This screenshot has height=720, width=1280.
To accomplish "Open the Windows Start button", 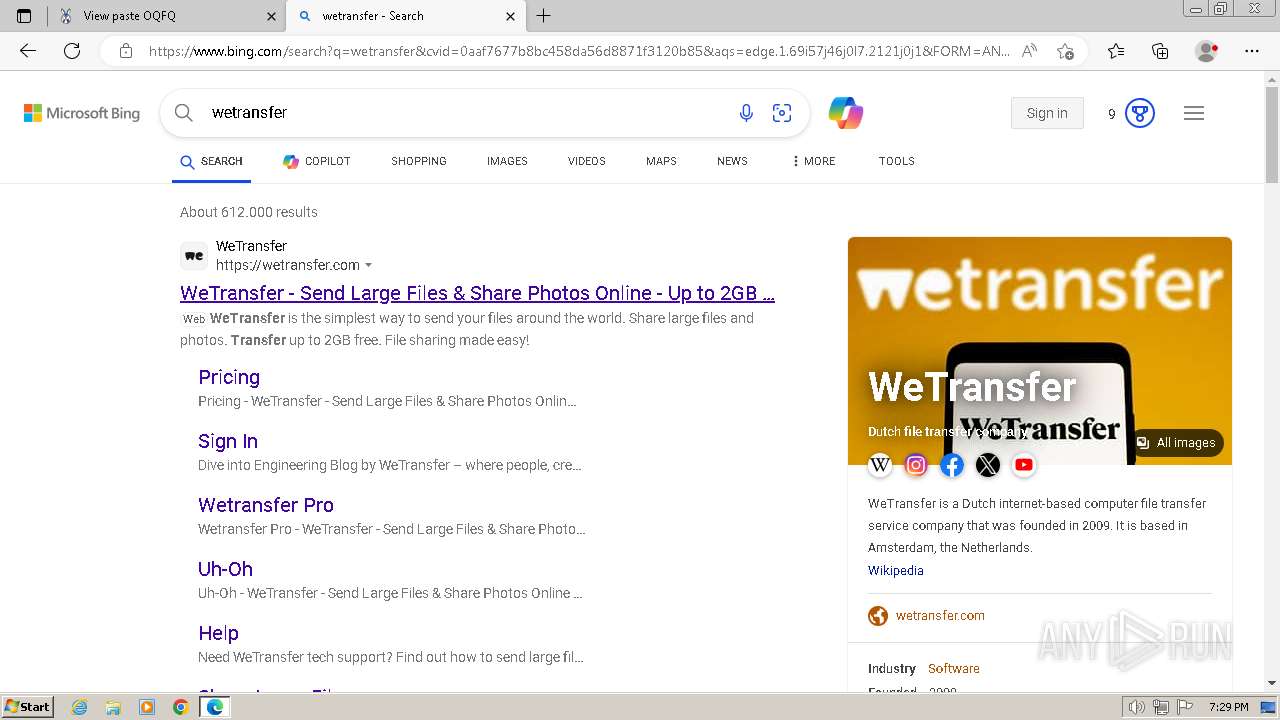I will (x=27, y=707).
